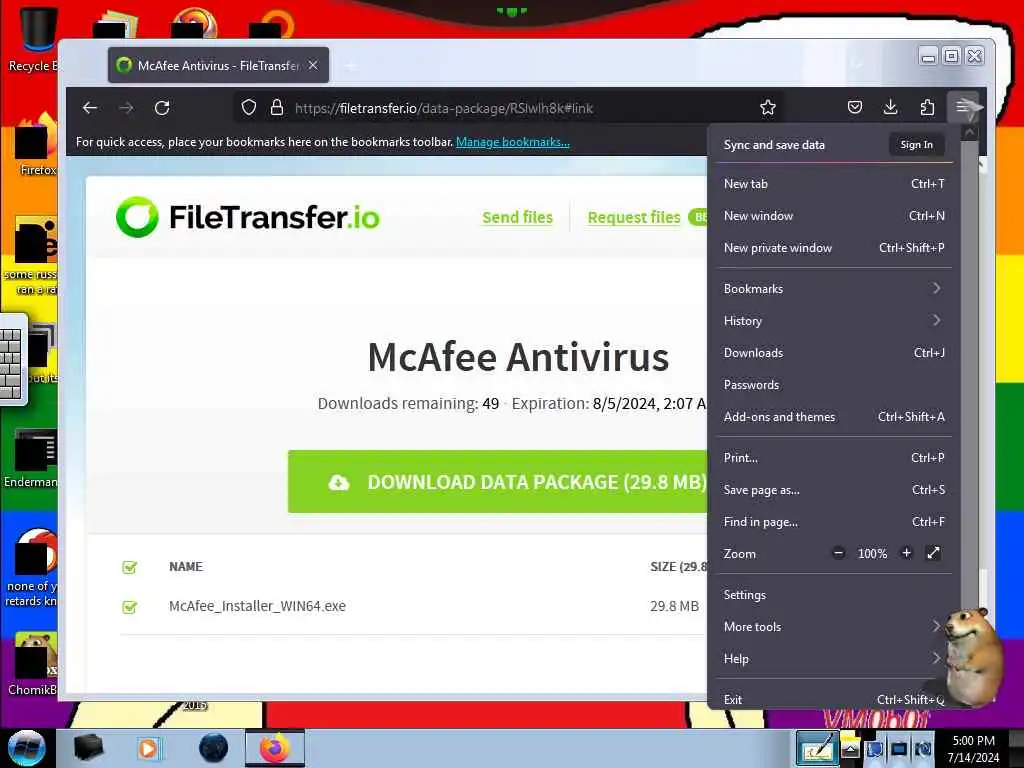Open the Extensions puzzle icon
This screenshot has height=768, width=1024.
pyautogui.click(x=927, y=108)
